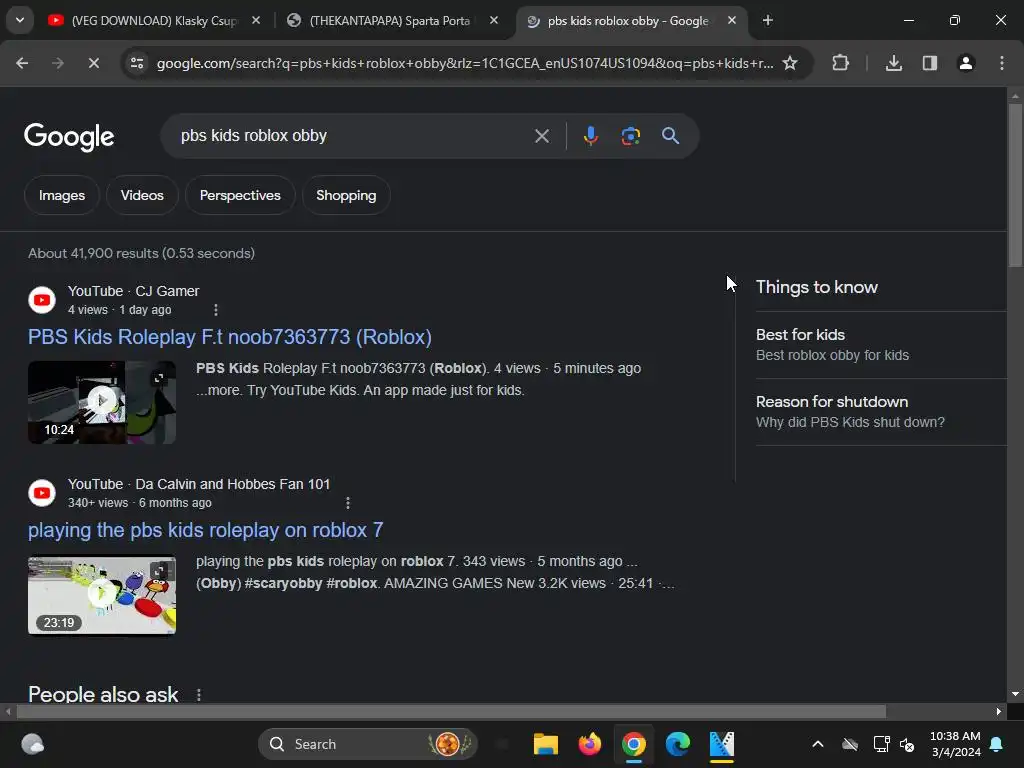This screenshot has height=768, width=1024.
Task: Open the Extensions puzzle icon
Action: (x=840, y=63)
